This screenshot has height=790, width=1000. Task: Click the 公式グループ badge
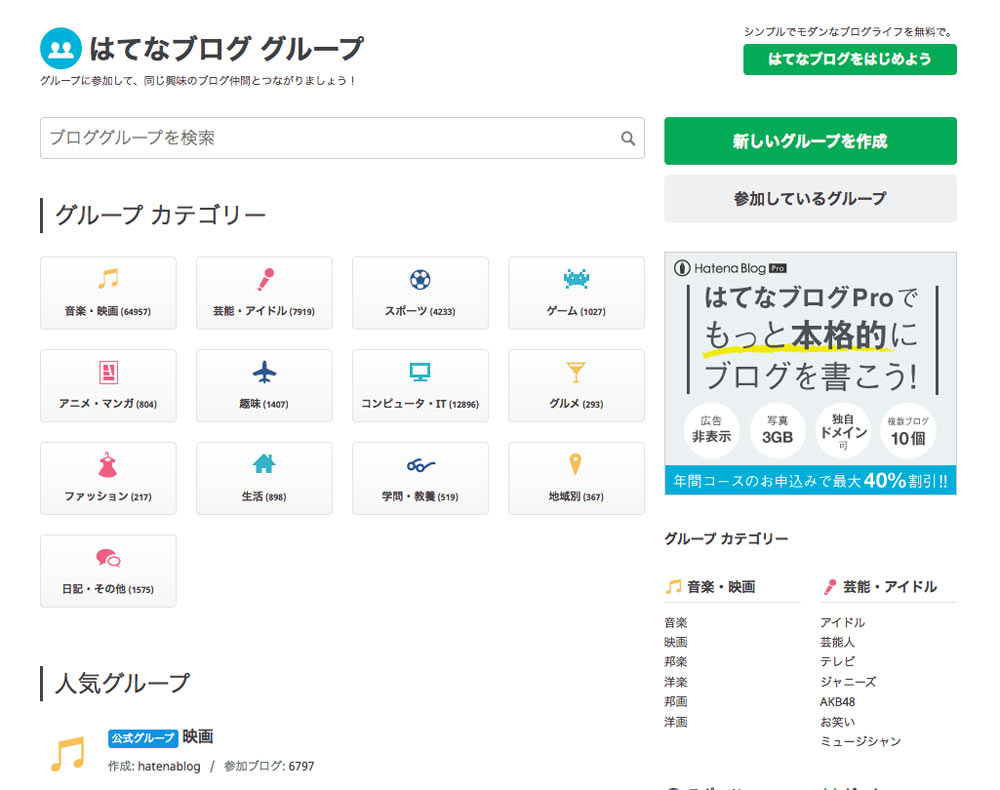coord(143,738)
